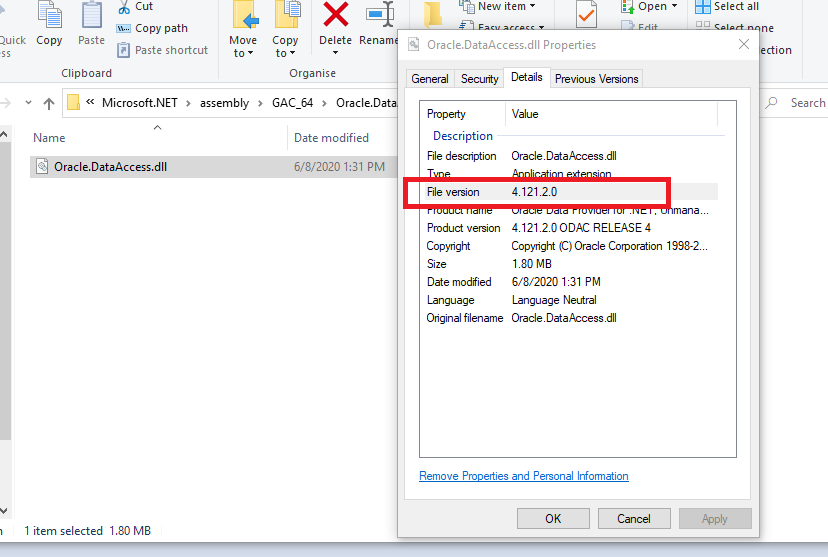Select the Language Neutral row
828x557 pixels.
(x=572, y=300)
